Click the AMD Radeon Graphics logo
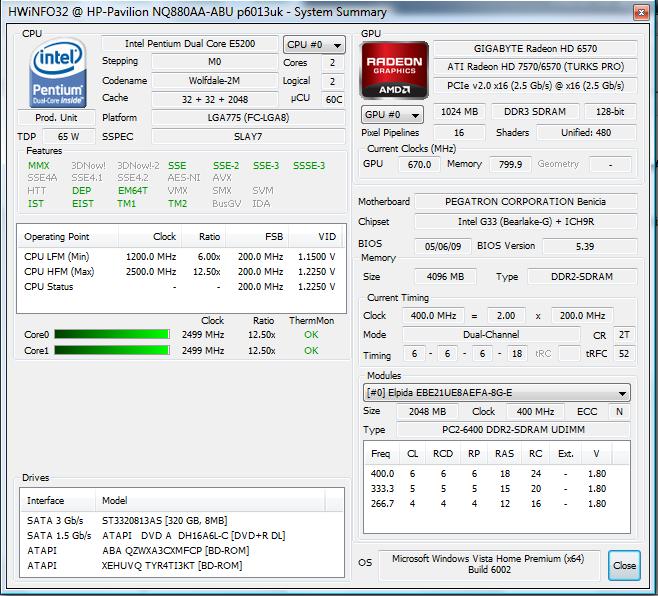 click(394, 70)
